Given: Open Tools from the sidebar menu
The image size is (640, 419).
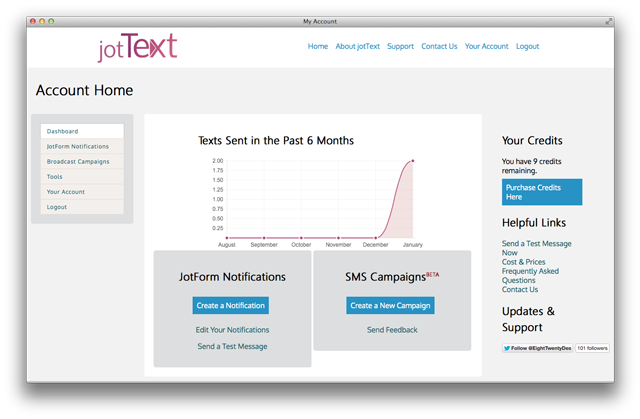Looking at the screenshot, I should (54, 176).
